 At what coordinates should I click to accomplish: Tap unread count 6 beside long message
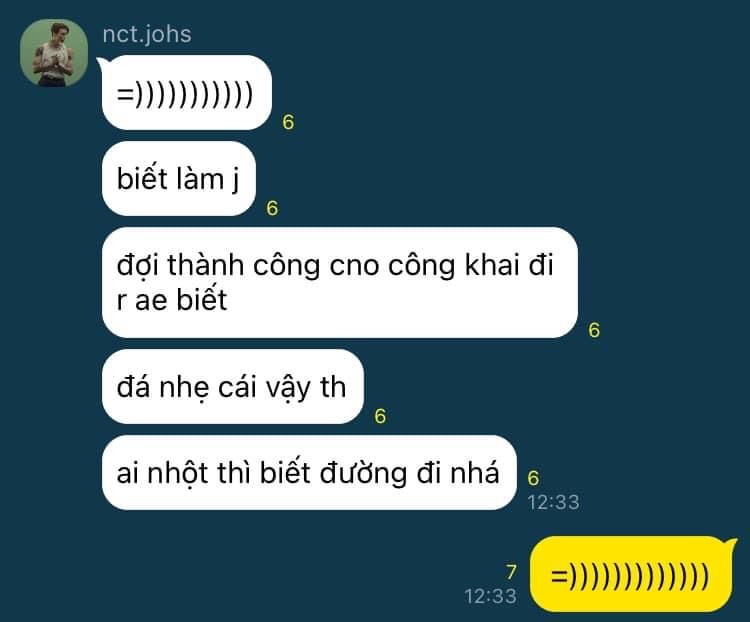point(594,330)
